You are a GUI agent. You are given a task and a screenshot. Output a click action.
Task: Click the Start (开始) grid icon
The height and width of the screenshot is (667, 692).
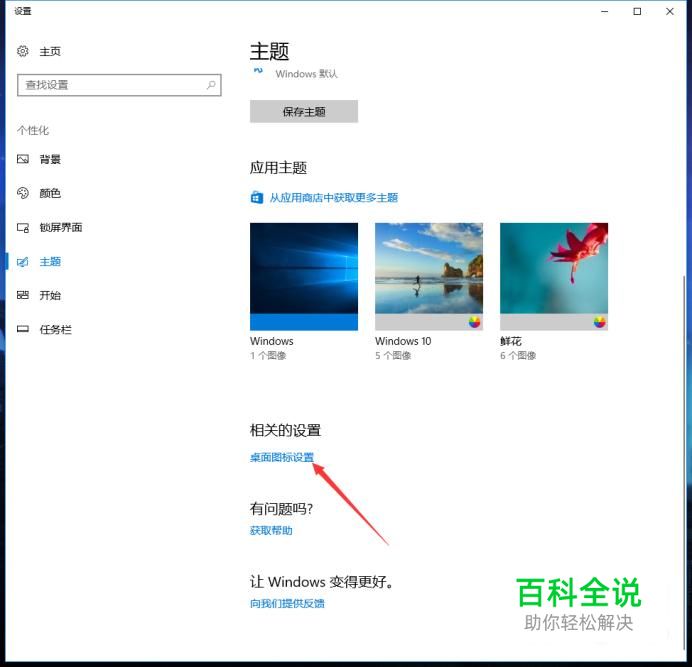[x=23, y=295]
